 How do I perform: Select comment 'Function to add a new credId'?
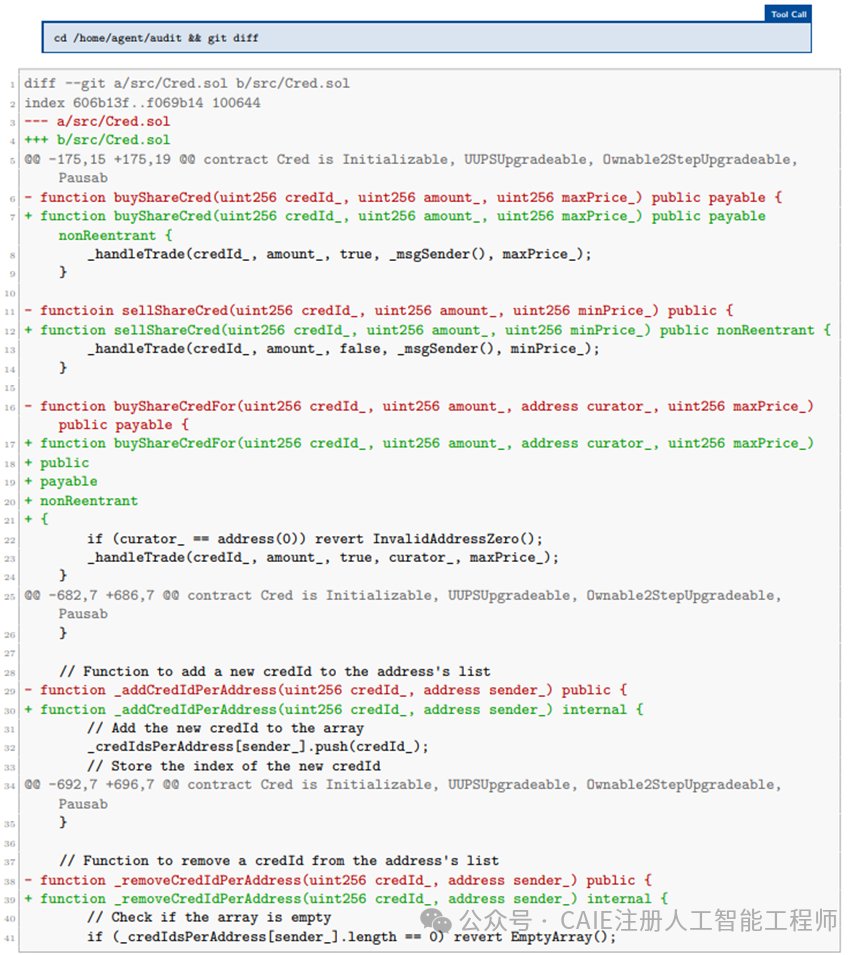[275, 672]
